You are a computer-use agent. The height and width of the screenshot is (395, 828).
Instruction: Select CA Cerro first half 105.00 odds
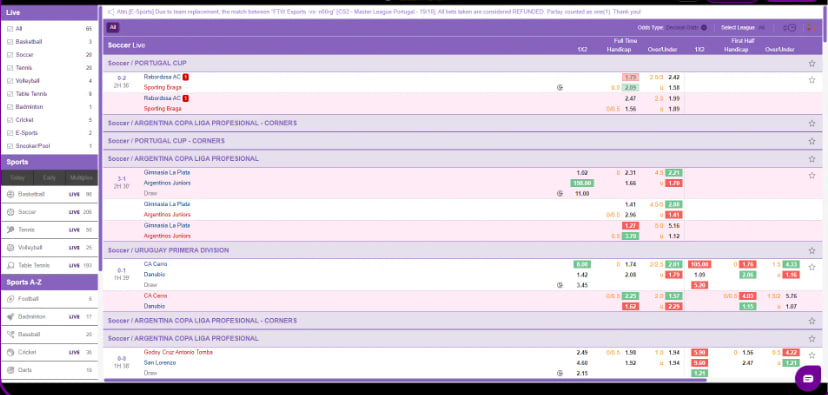(699, 265)
